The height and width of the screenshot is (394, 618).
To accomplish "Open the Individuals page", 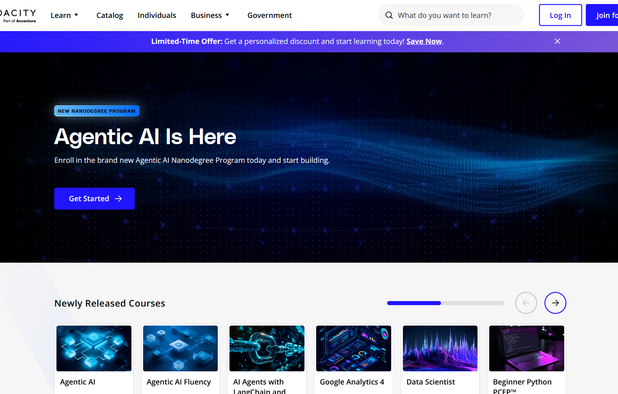I will point(156,15).
